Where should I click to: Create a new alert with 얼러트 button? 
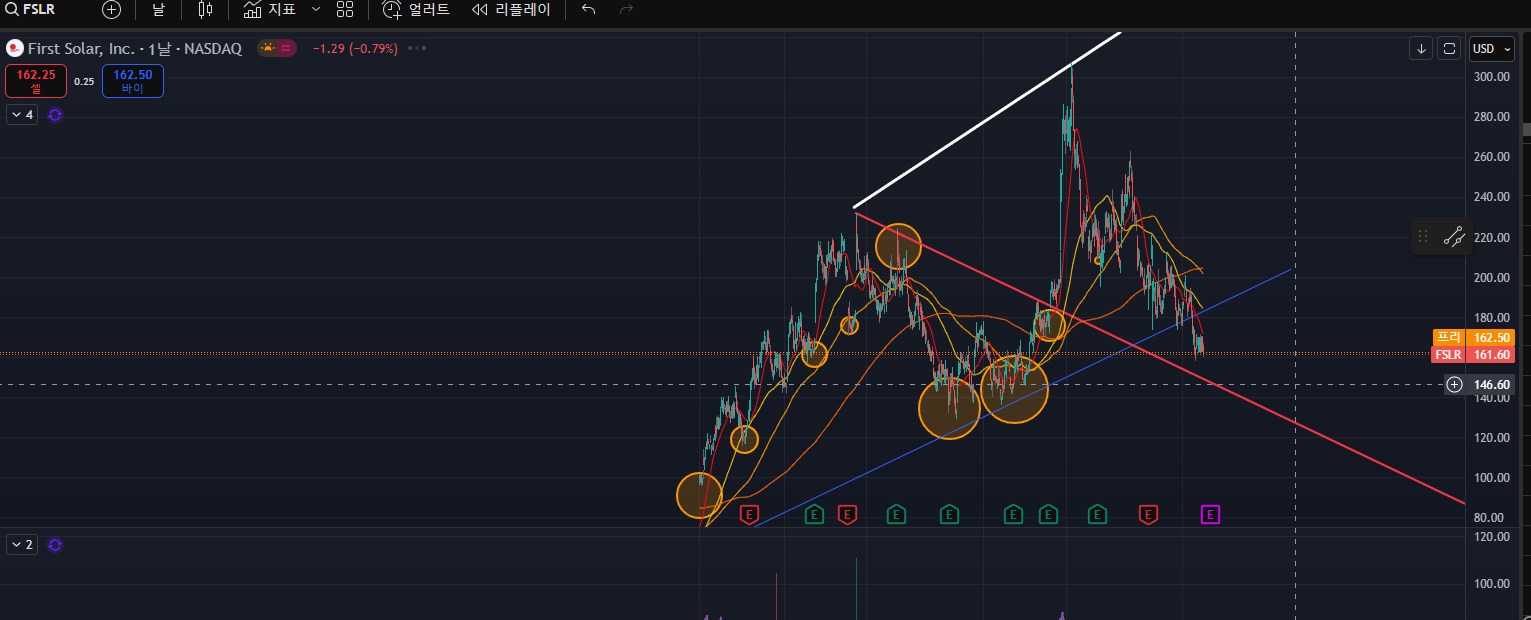point(417,10)
